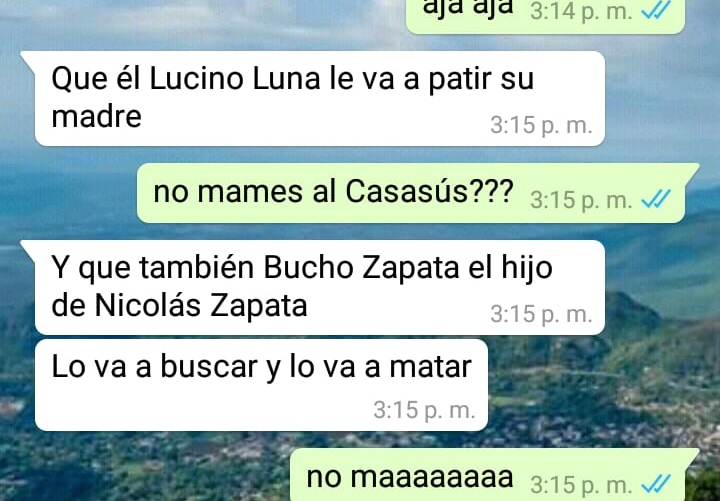Click the name "Lucino Luna" in the message text
This screenshot has width=720, height=501.
[x=235, y=78]
